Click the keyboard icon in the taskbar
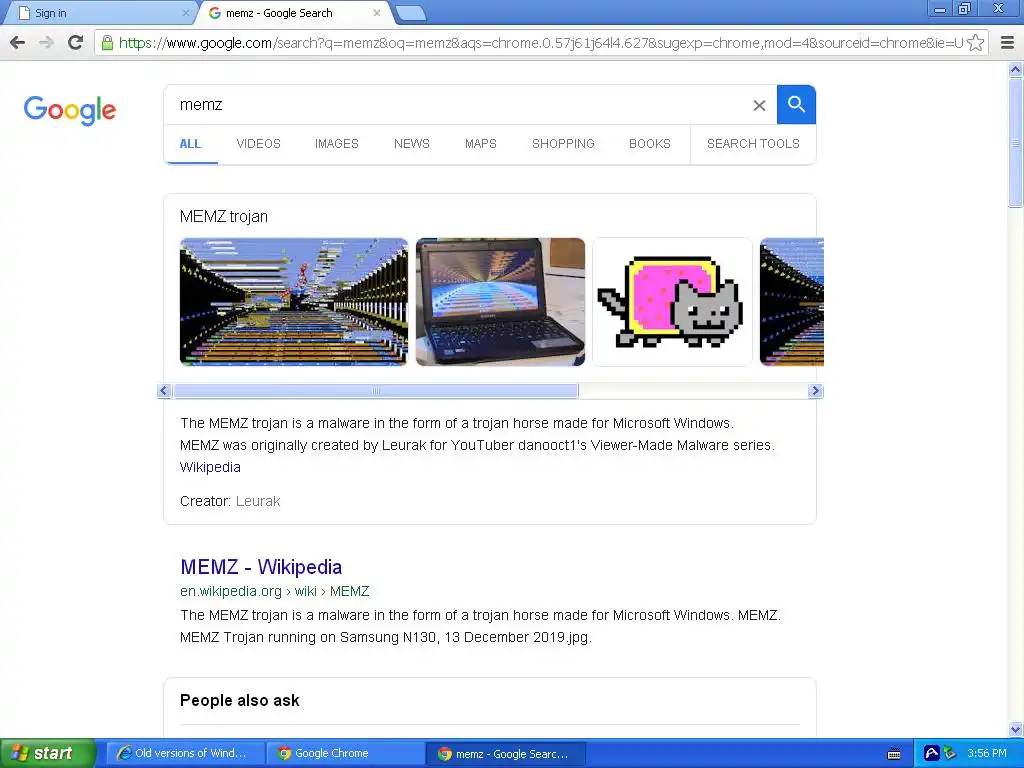 [x=894, y=754]
